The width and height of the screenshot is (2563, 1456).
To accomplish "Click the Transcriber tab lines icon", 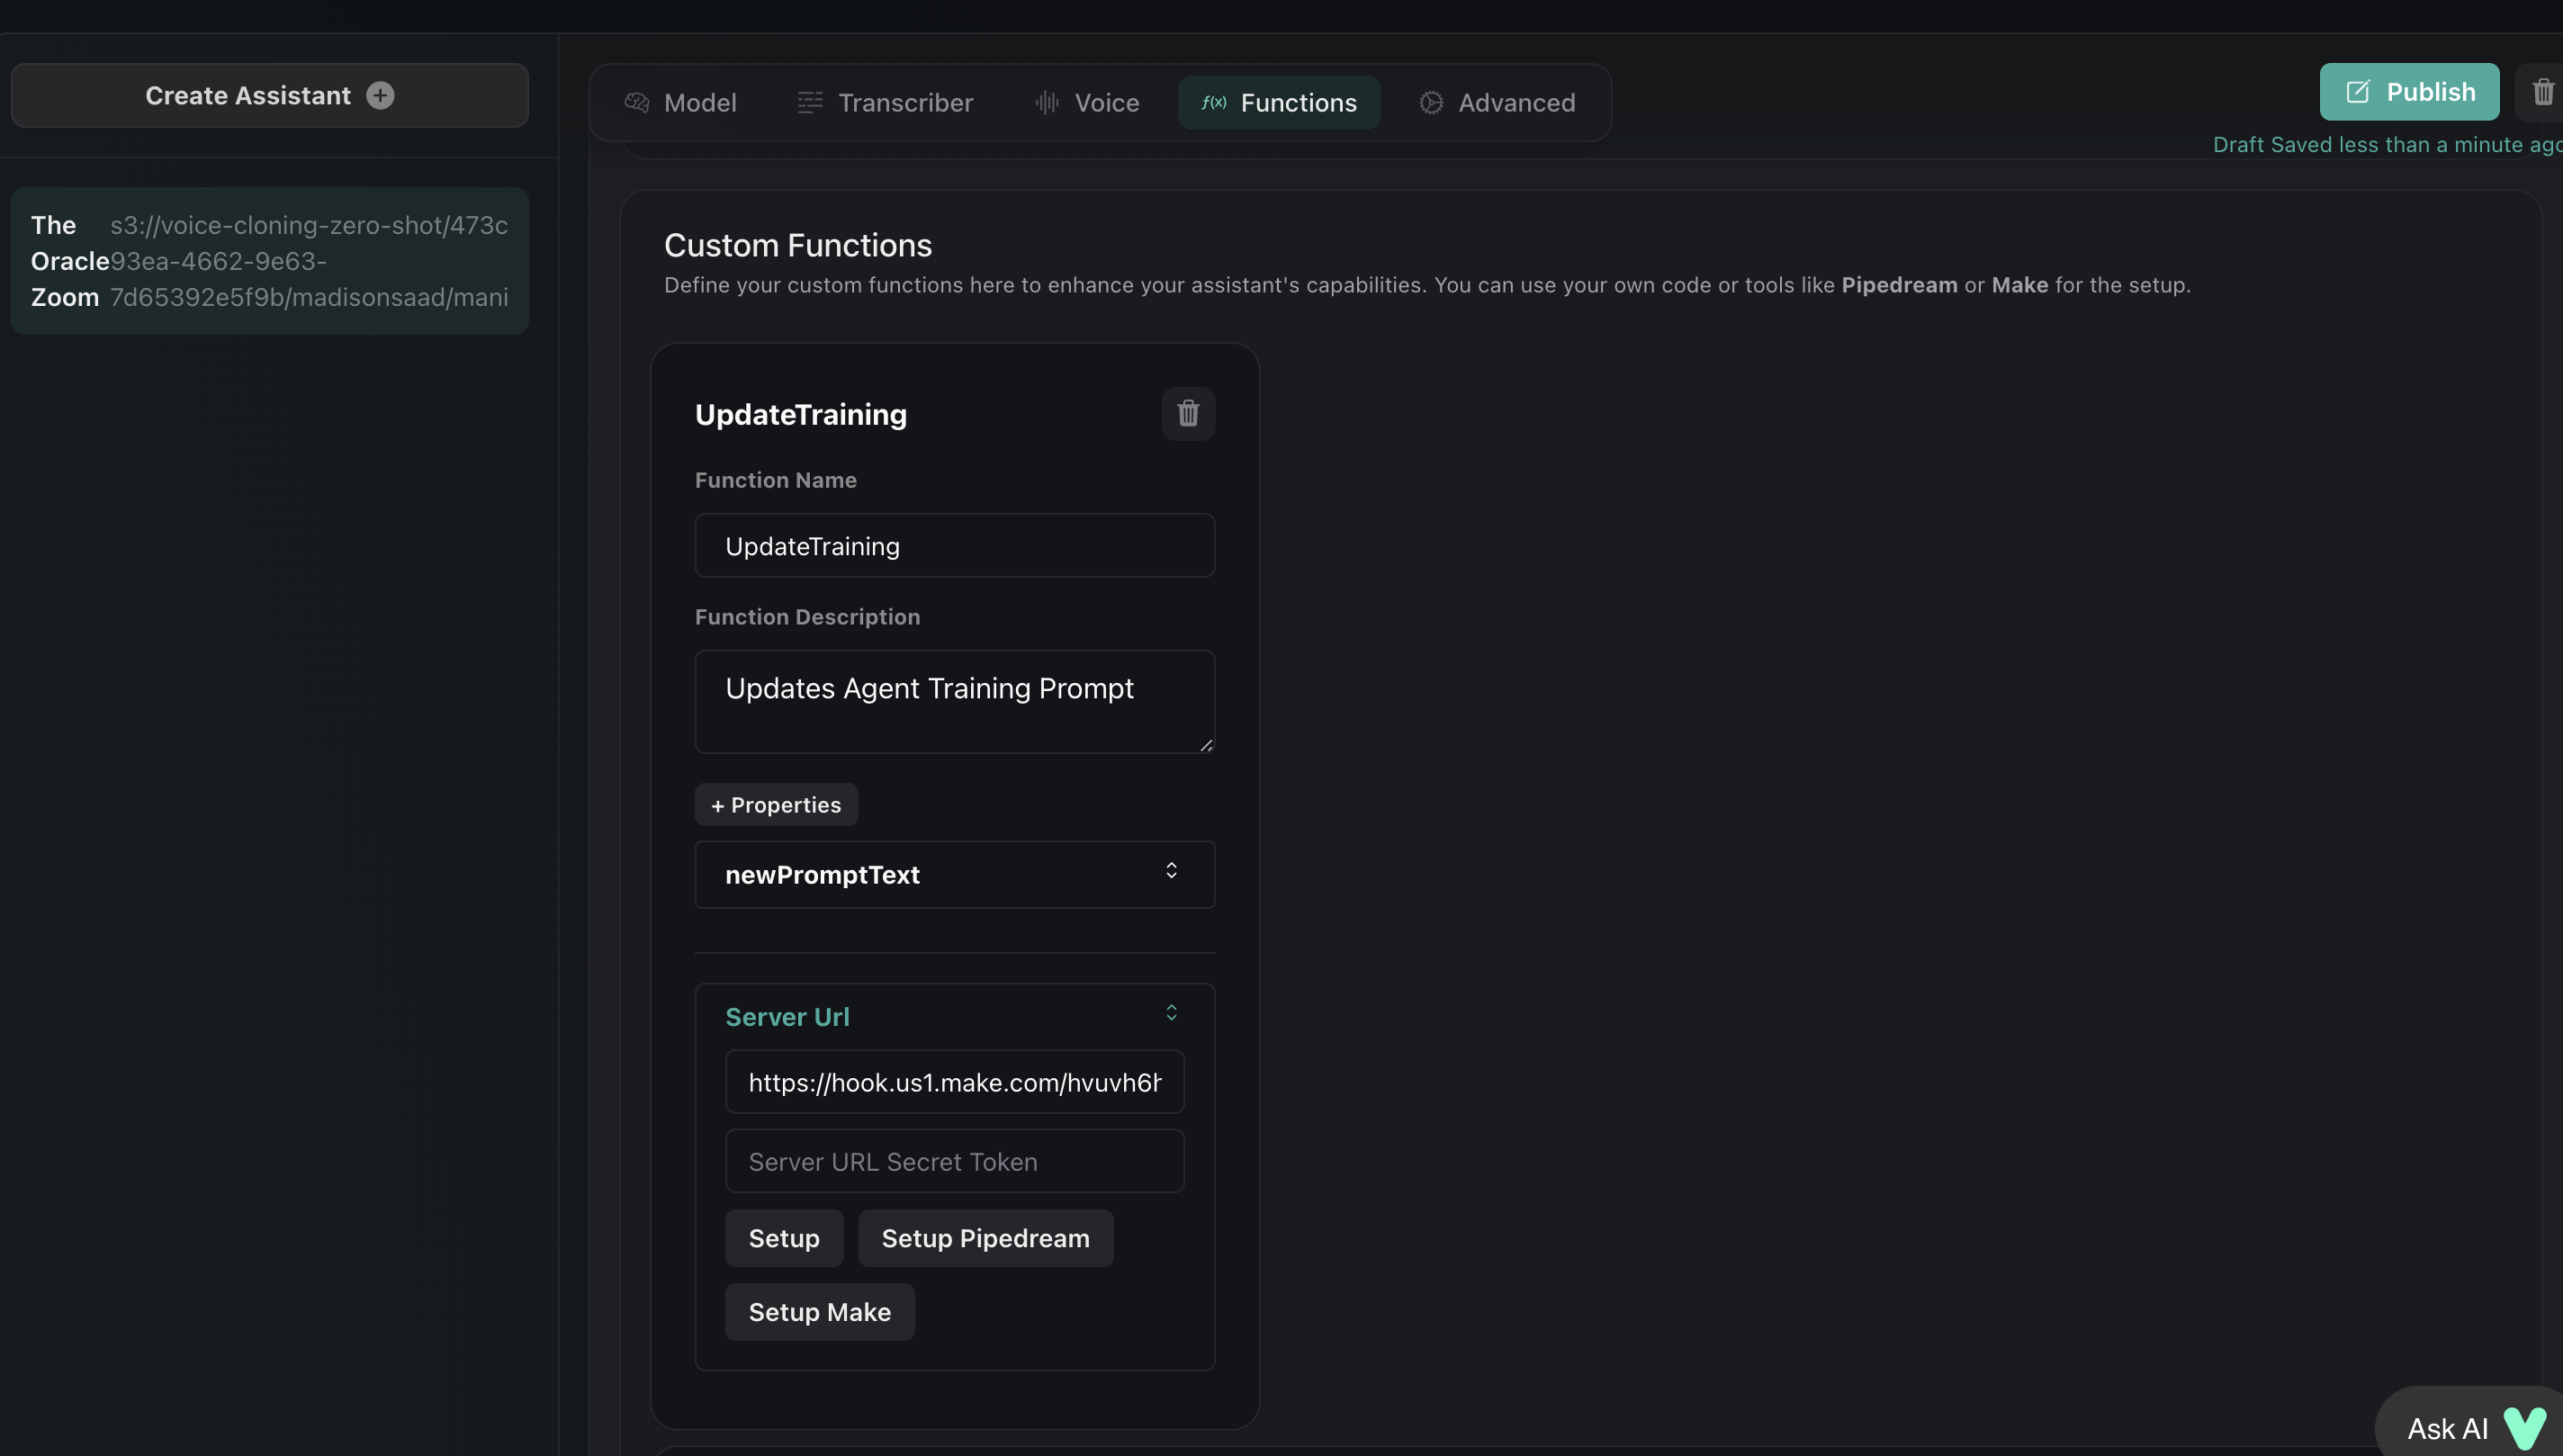I will click(x=810, y=102).
